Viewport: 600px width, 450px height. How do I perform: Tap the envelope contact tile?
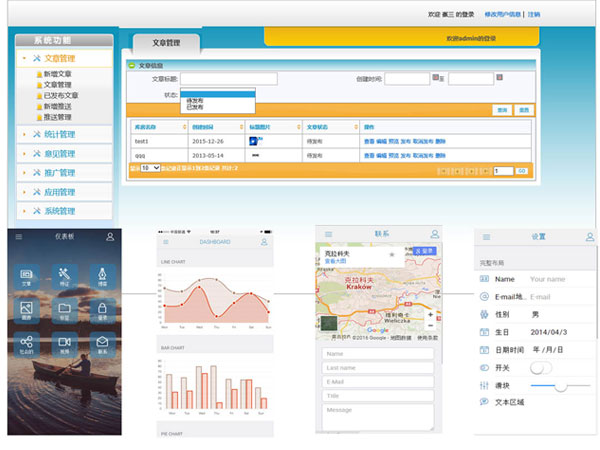coord(101,344)
